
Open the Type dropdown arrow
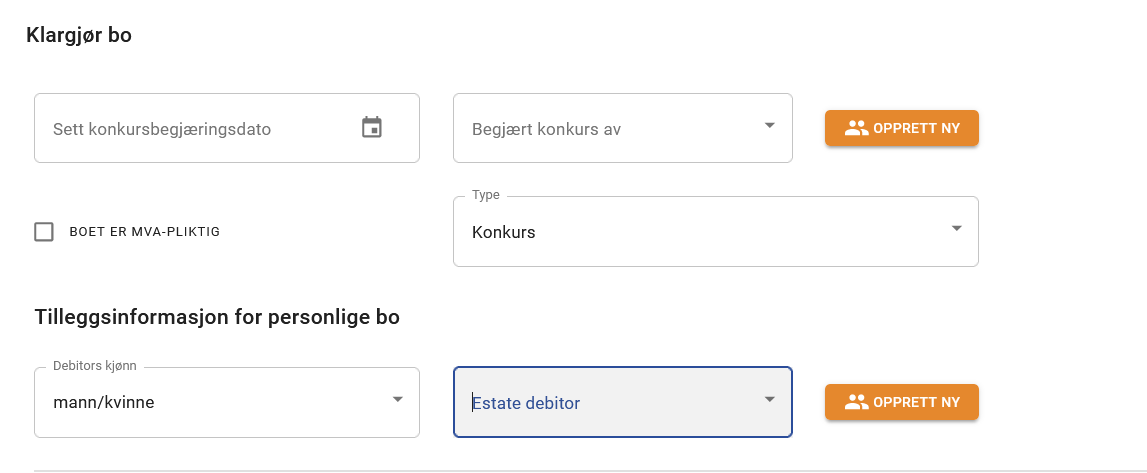(x=956, y=229)
